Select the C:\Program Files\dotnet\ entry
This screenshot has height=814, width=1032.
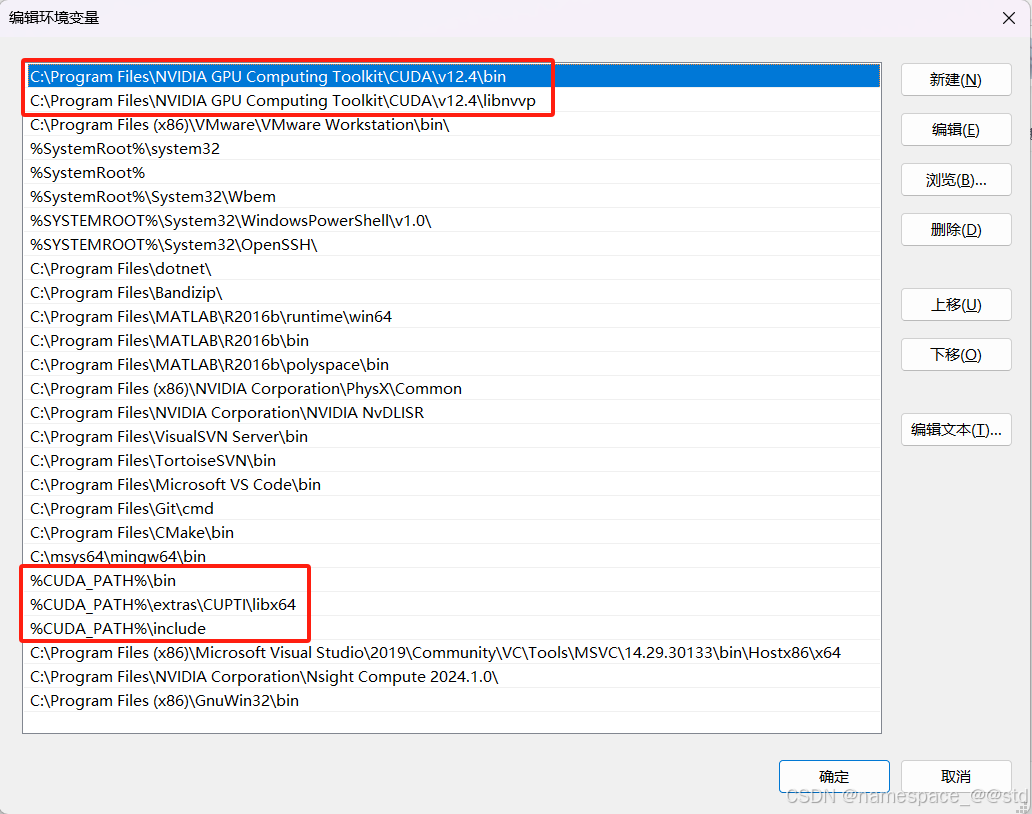pos(452,268)
